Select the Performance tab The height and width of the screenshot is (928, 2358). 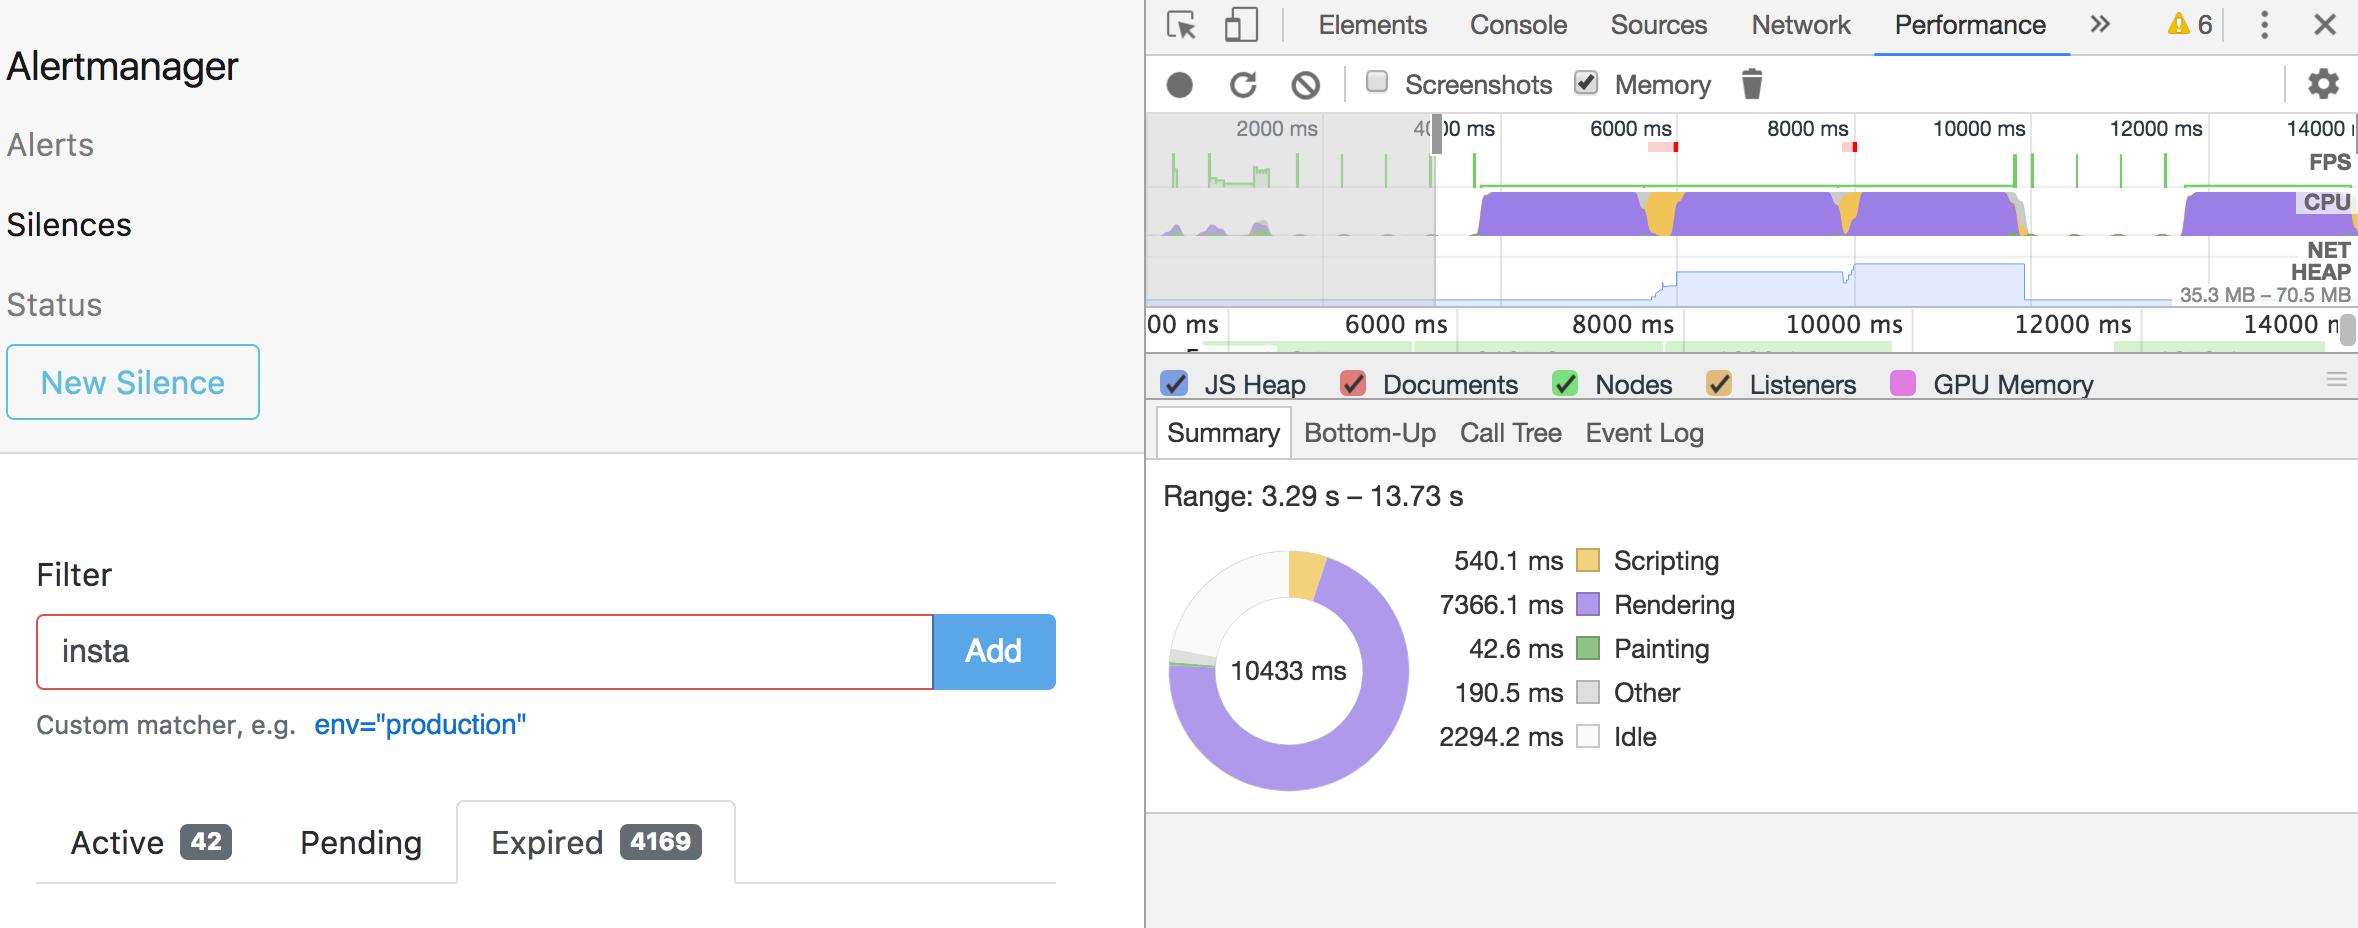point(1970,25)
